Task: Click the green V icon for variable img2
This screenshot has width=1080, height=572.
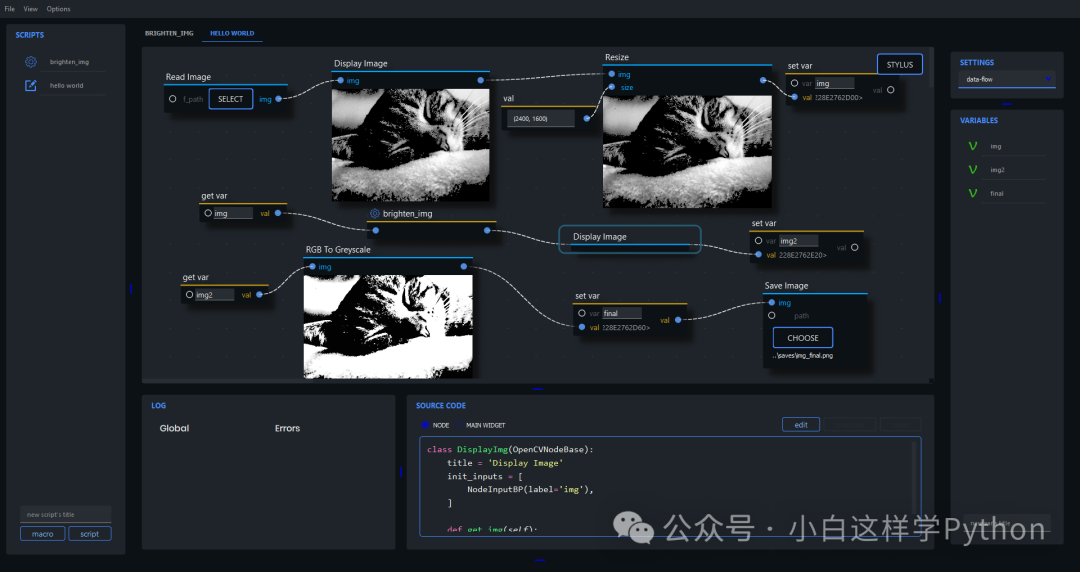Action: tap(973, 170)
